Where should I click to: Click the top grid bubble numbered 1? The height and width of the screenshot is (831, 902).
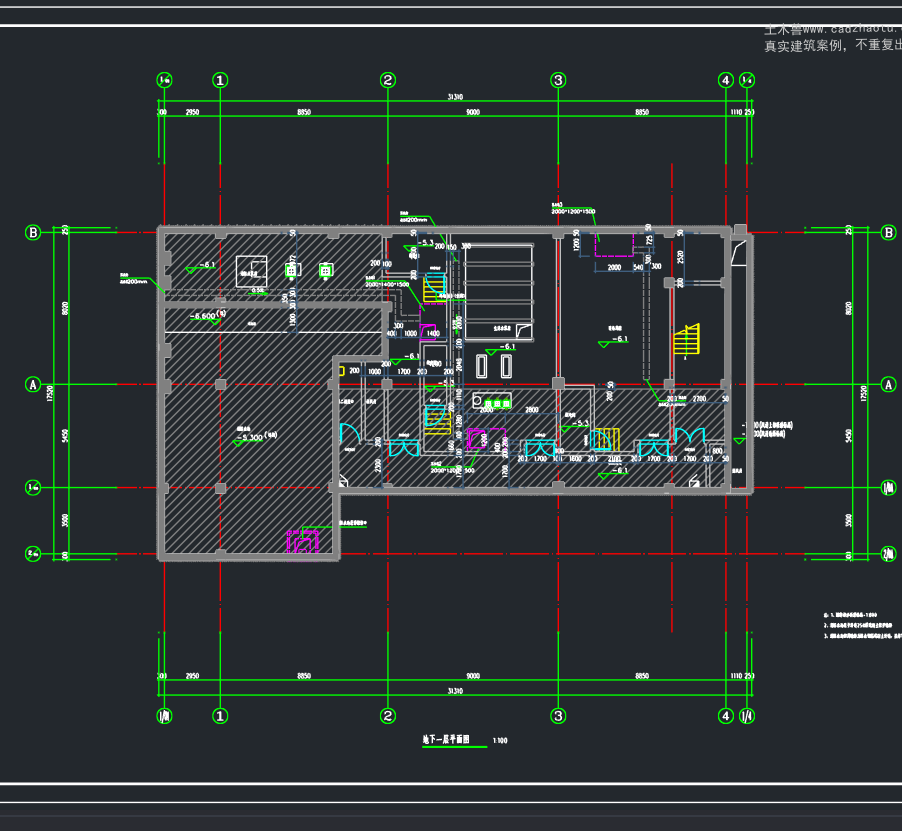click(x=220, y=80)
